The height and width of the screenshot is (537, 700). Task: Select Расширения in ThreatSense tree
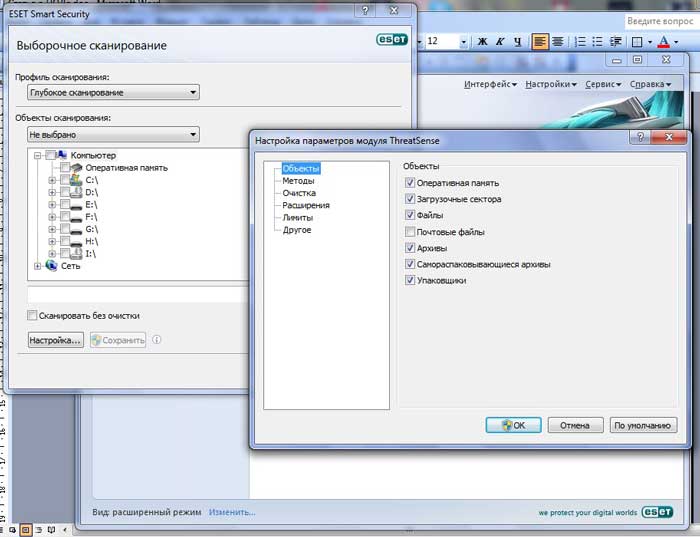306,205
